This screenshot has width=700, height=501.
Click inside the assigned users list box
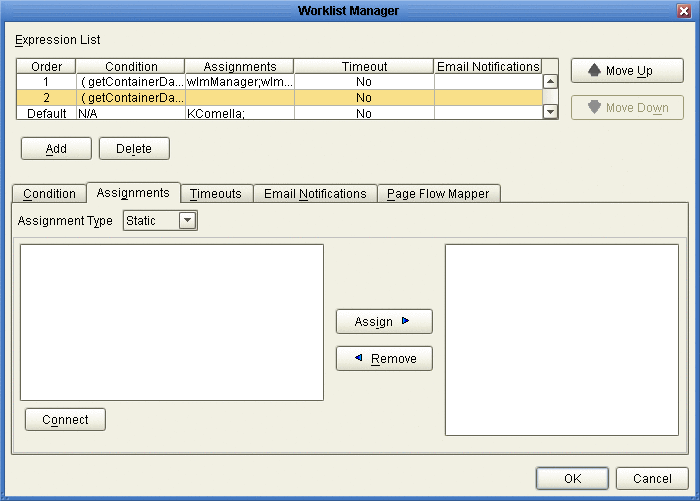562,340
